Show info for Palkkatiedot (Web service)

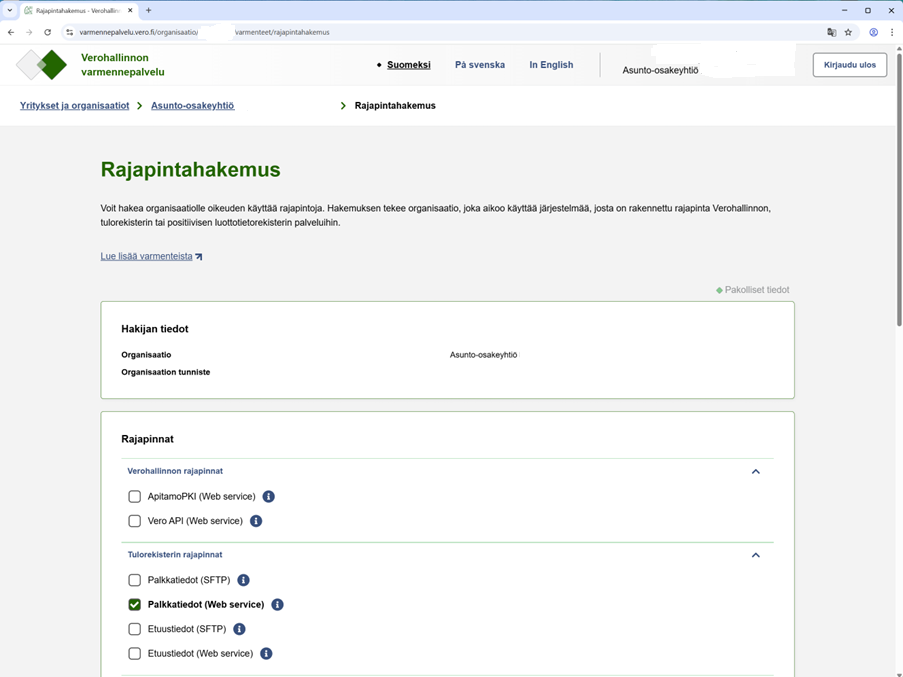pyautogui.click(x=277, y=605)
